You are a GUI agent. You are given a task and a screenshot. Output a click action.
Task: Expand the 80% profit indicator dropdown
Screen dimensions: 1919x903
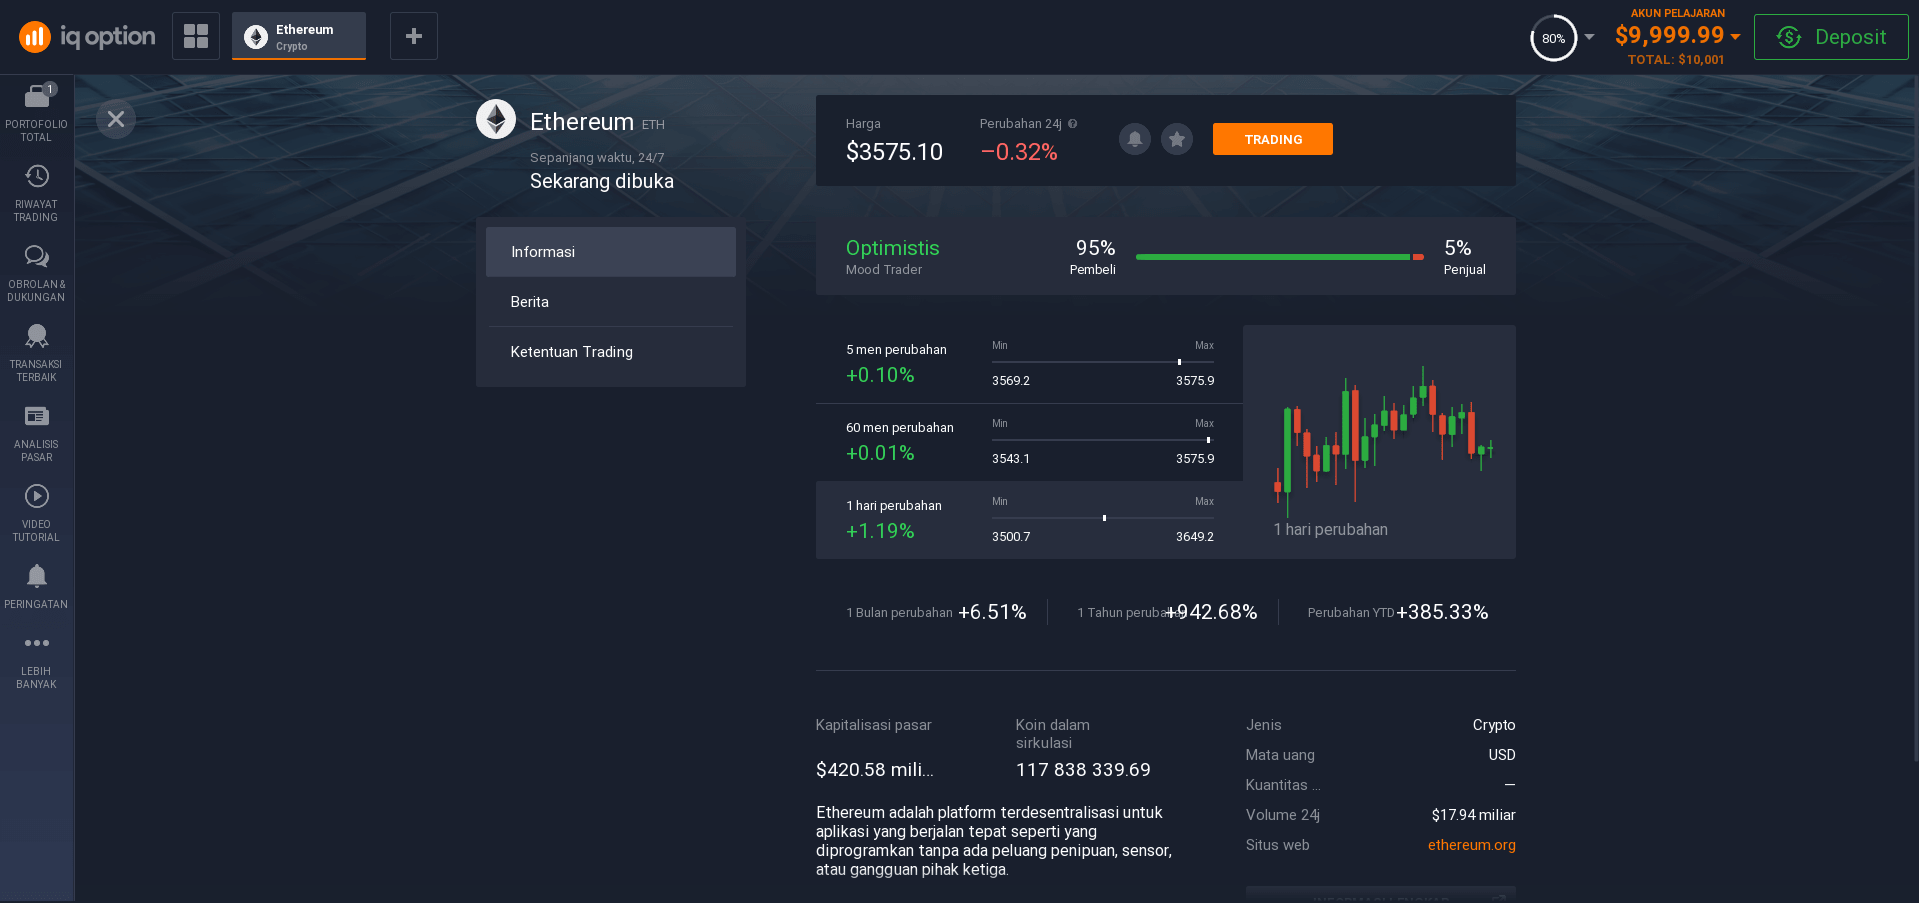coord(1589,37)
